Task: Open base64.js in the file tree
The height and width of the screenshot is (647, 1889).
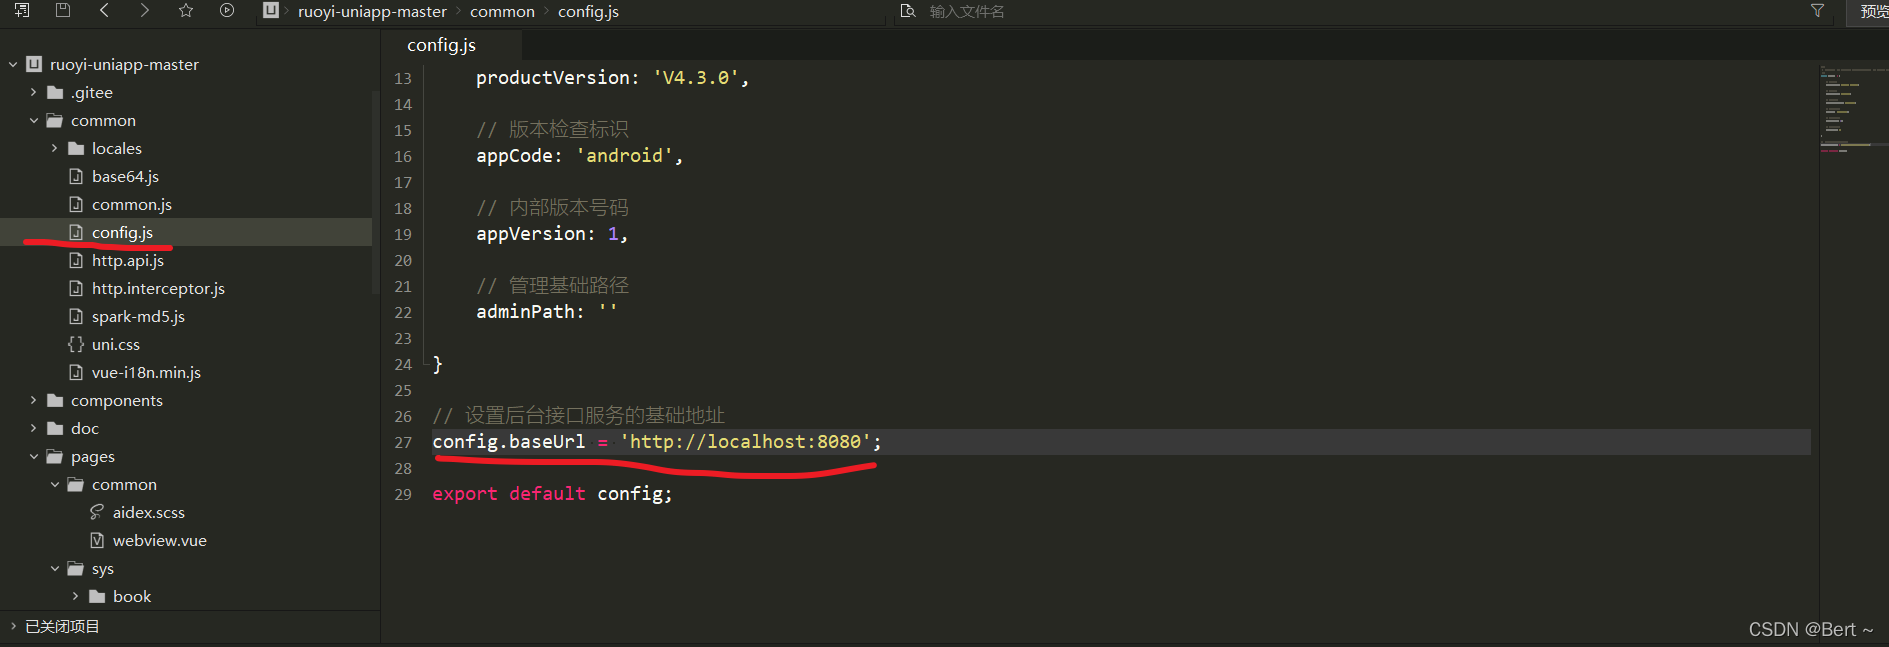Action: pos(125,176)
